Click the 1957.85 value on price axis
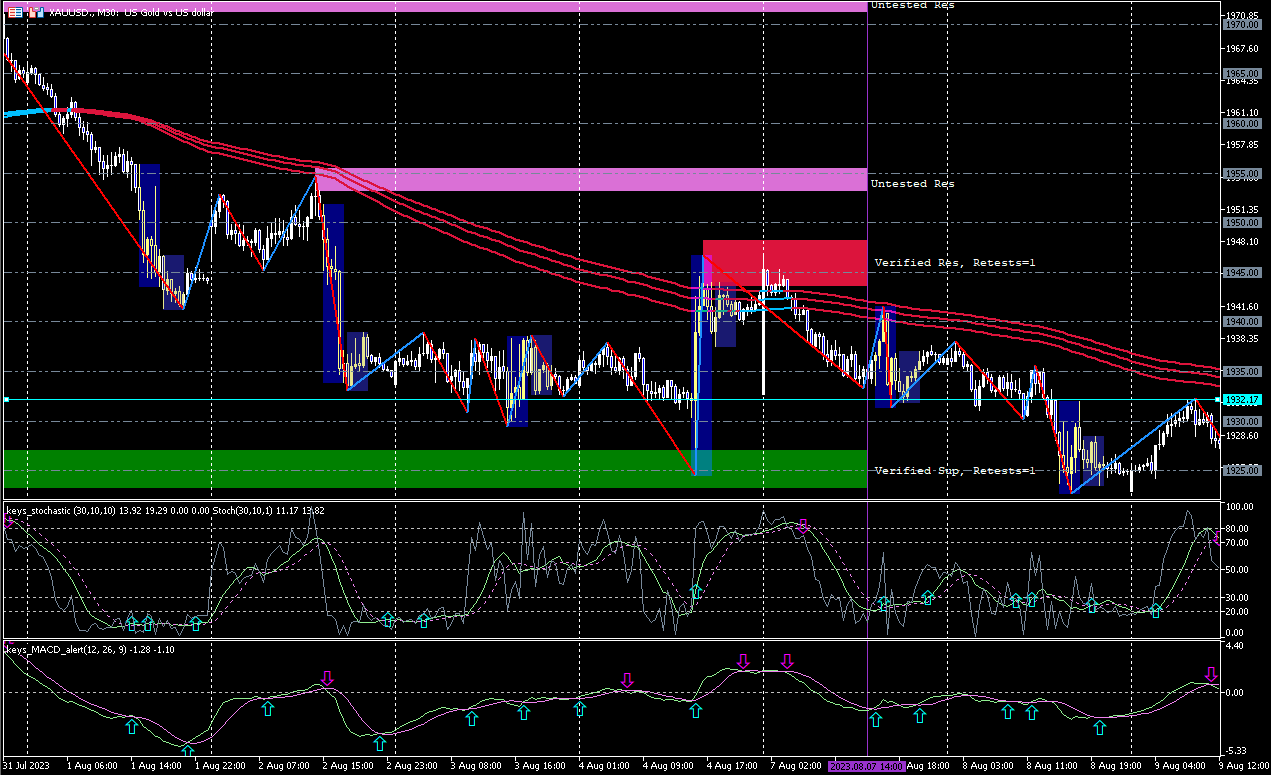Viewport: 1271px width, 775px height. coord(1241,145)
